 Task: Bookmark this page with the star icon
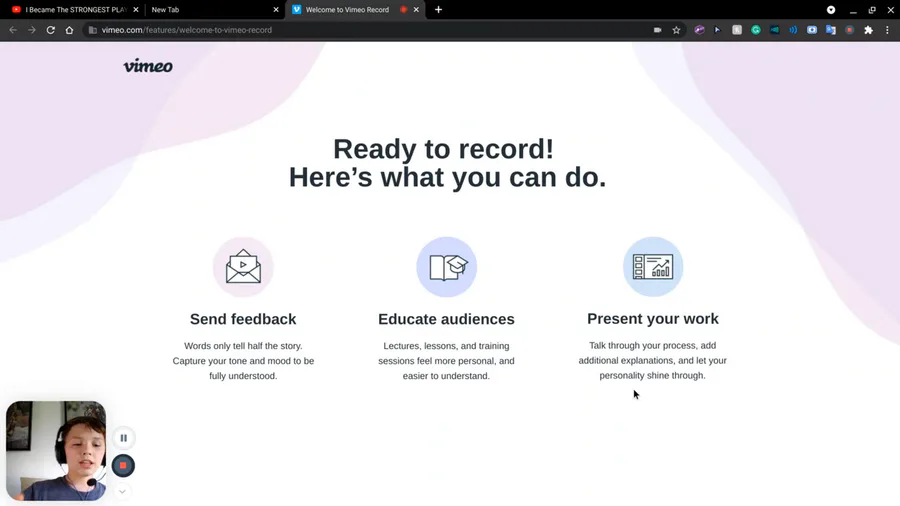pyautogui.click(x=676, y=30)
